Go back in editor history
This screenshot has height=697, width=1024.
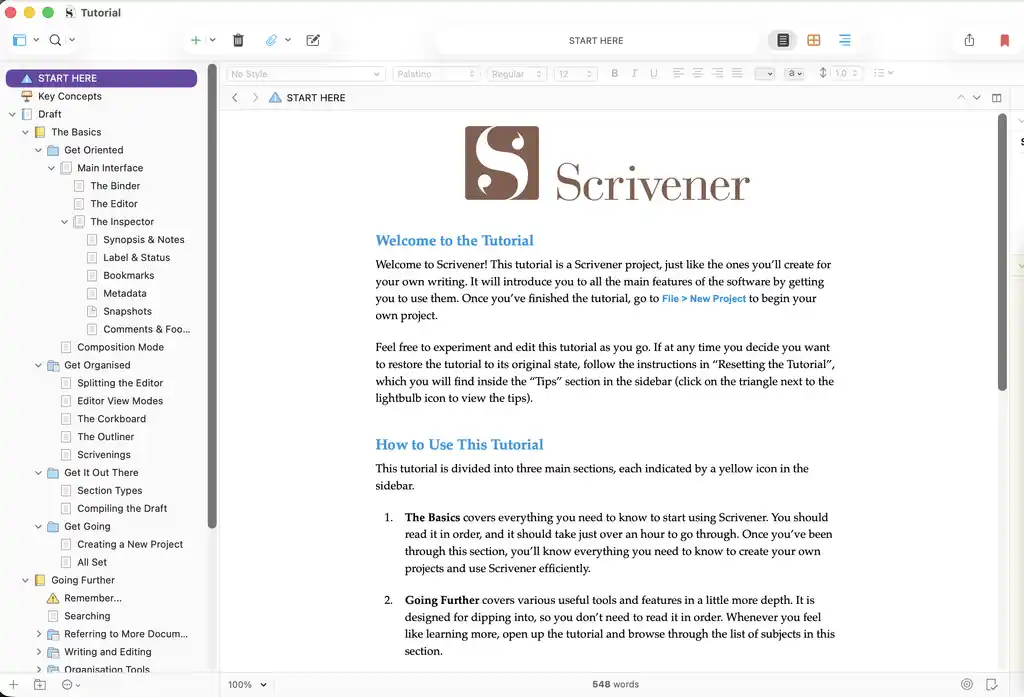click(x=235, y=97)
